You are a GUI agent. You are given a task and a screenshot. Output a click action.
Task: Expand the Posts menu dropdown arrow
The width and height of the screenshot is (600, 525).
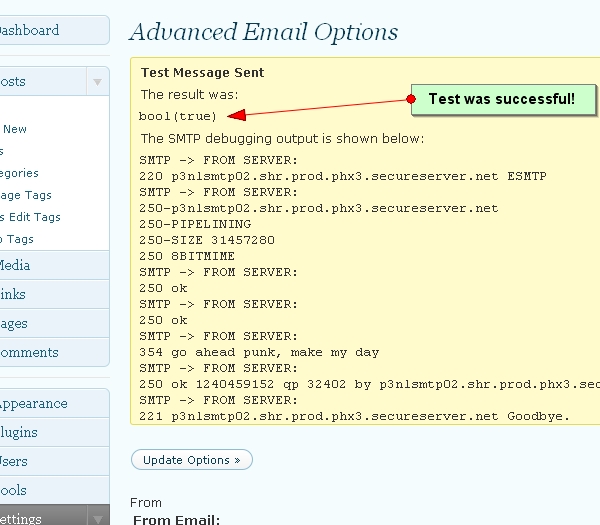point(97,82)
